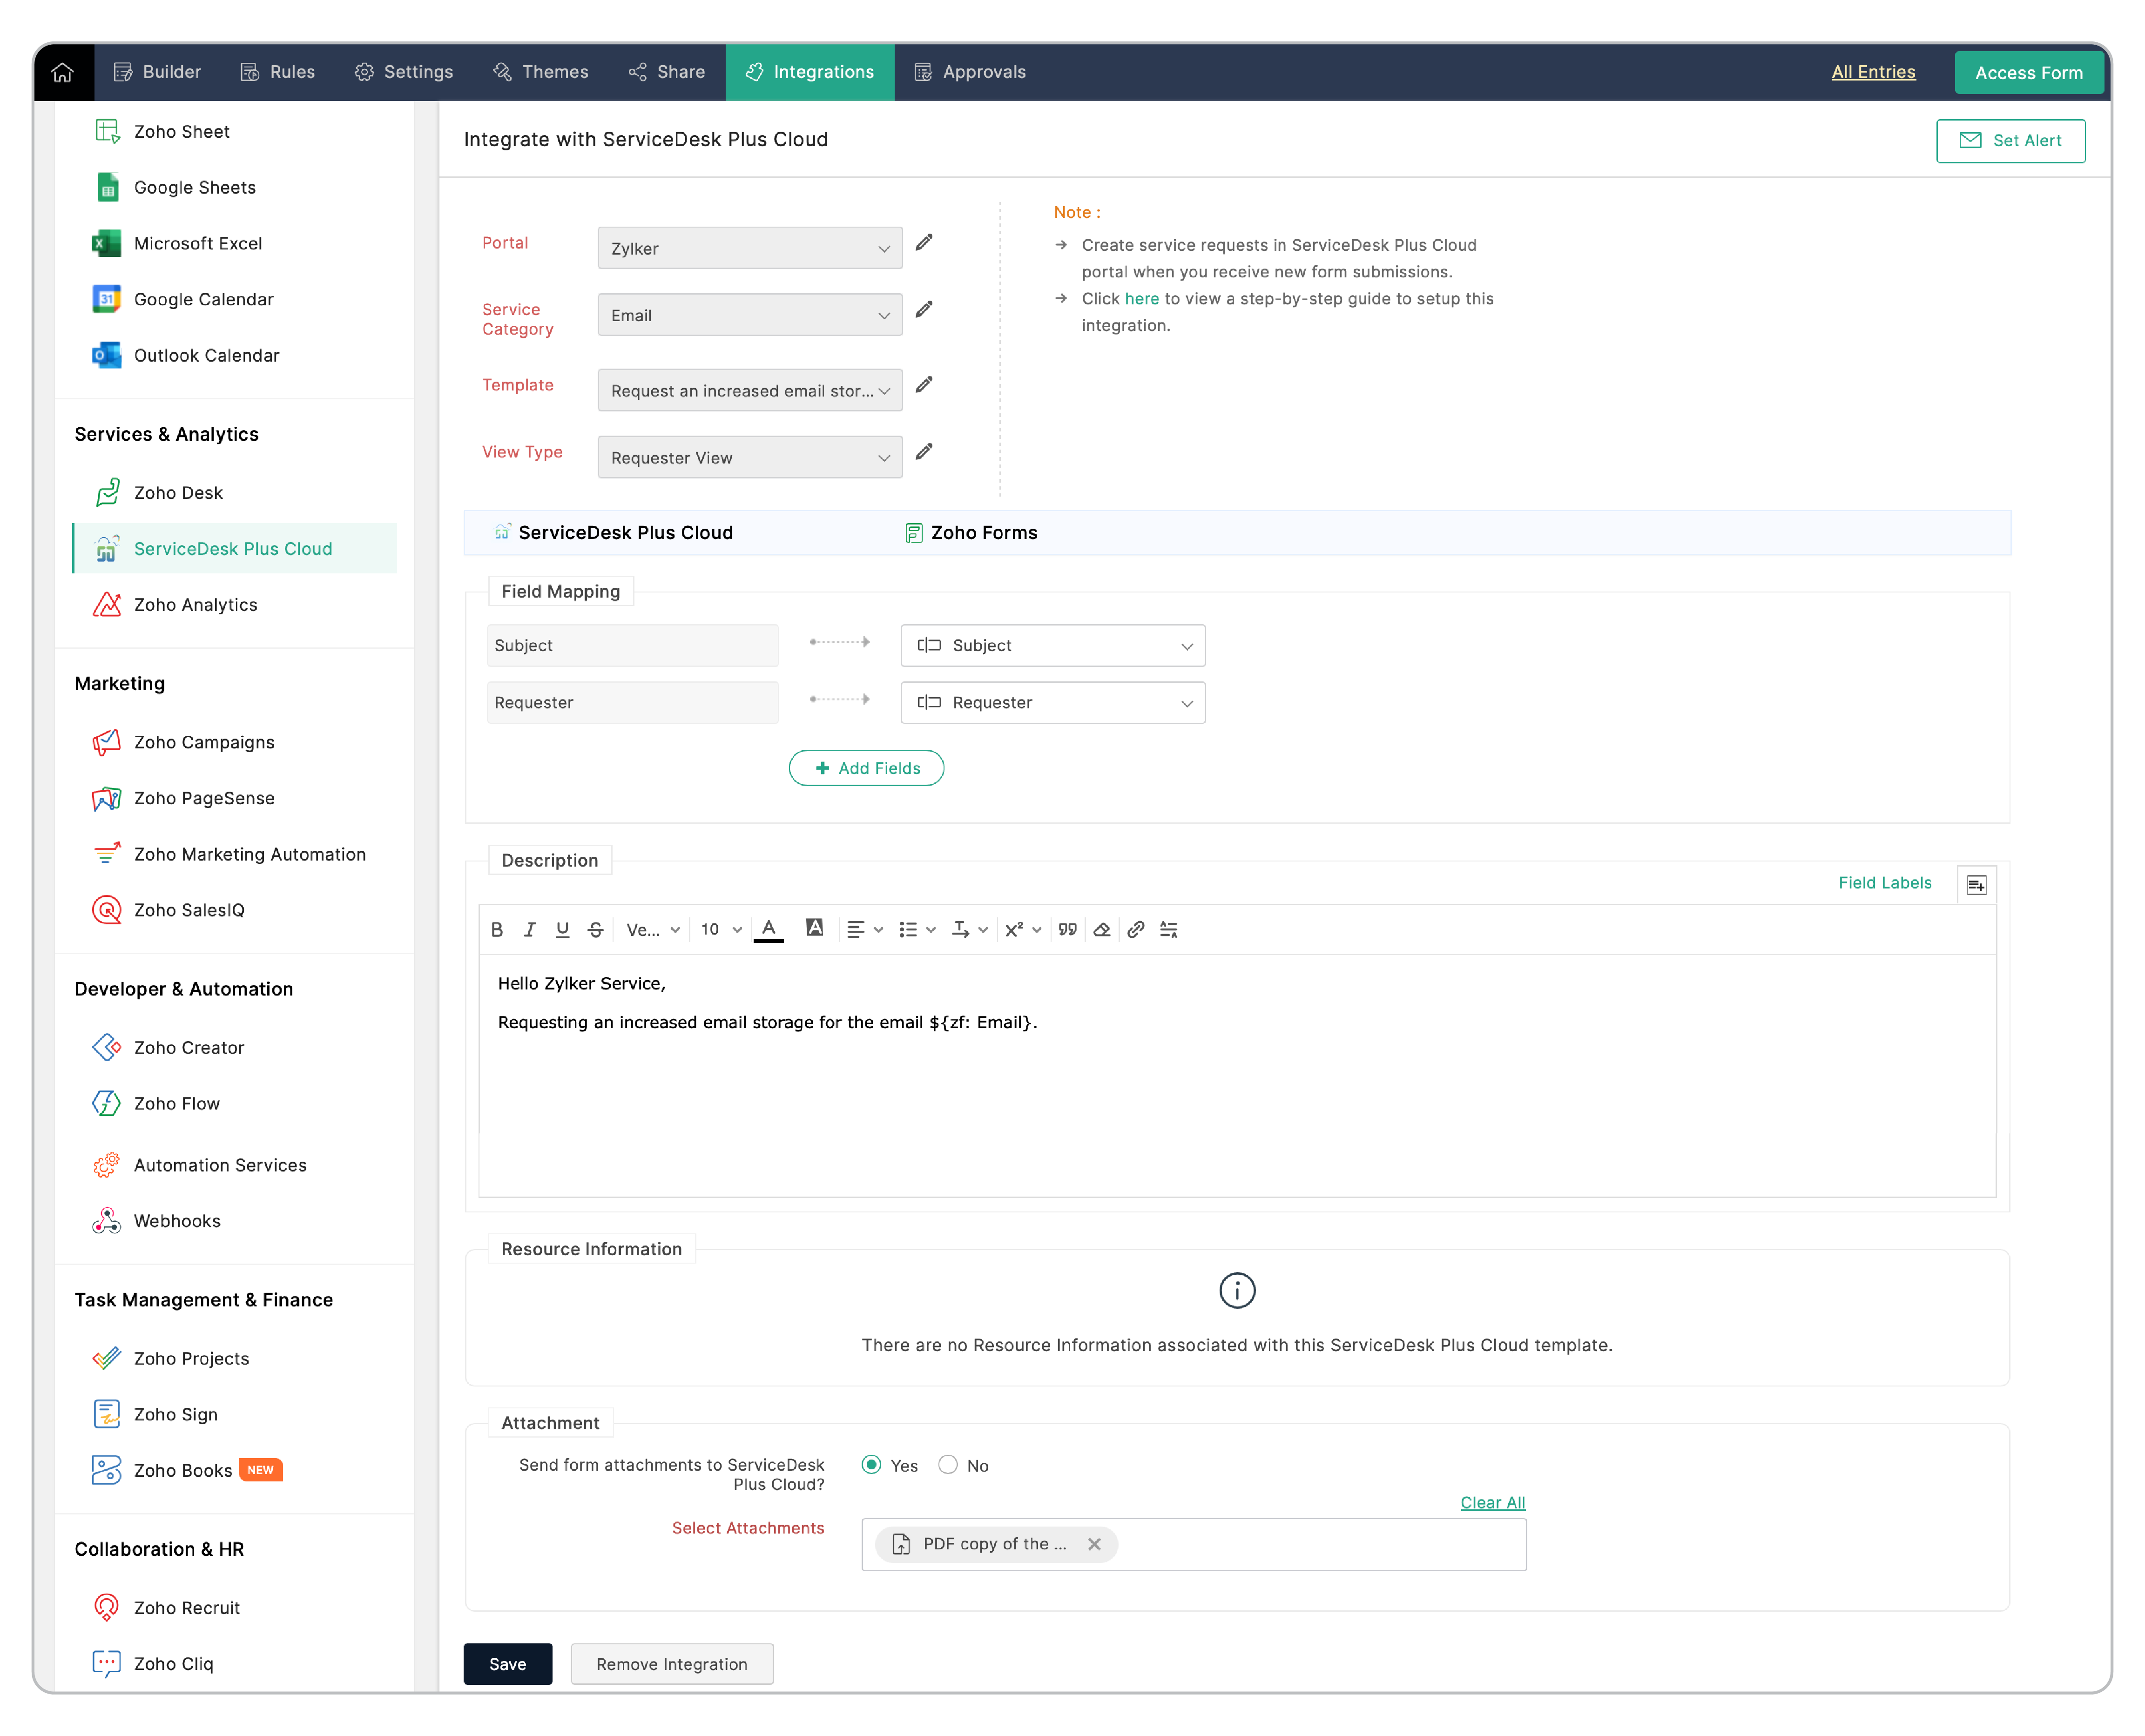This screenshot has width=2145, height=1736.
Task: Switch to the Approvals tab
Action: click(x=970, y=72)
